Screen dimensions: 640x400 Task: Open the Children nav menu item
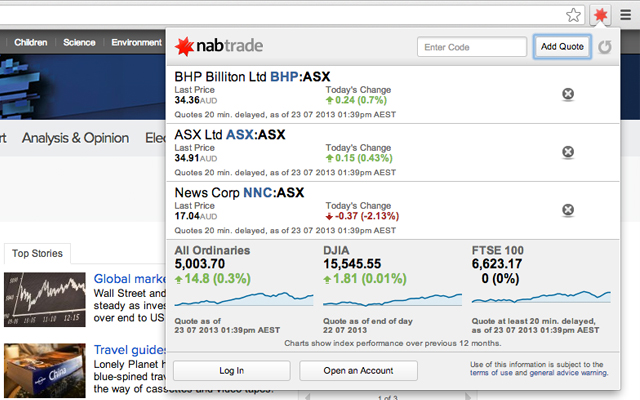31,42
